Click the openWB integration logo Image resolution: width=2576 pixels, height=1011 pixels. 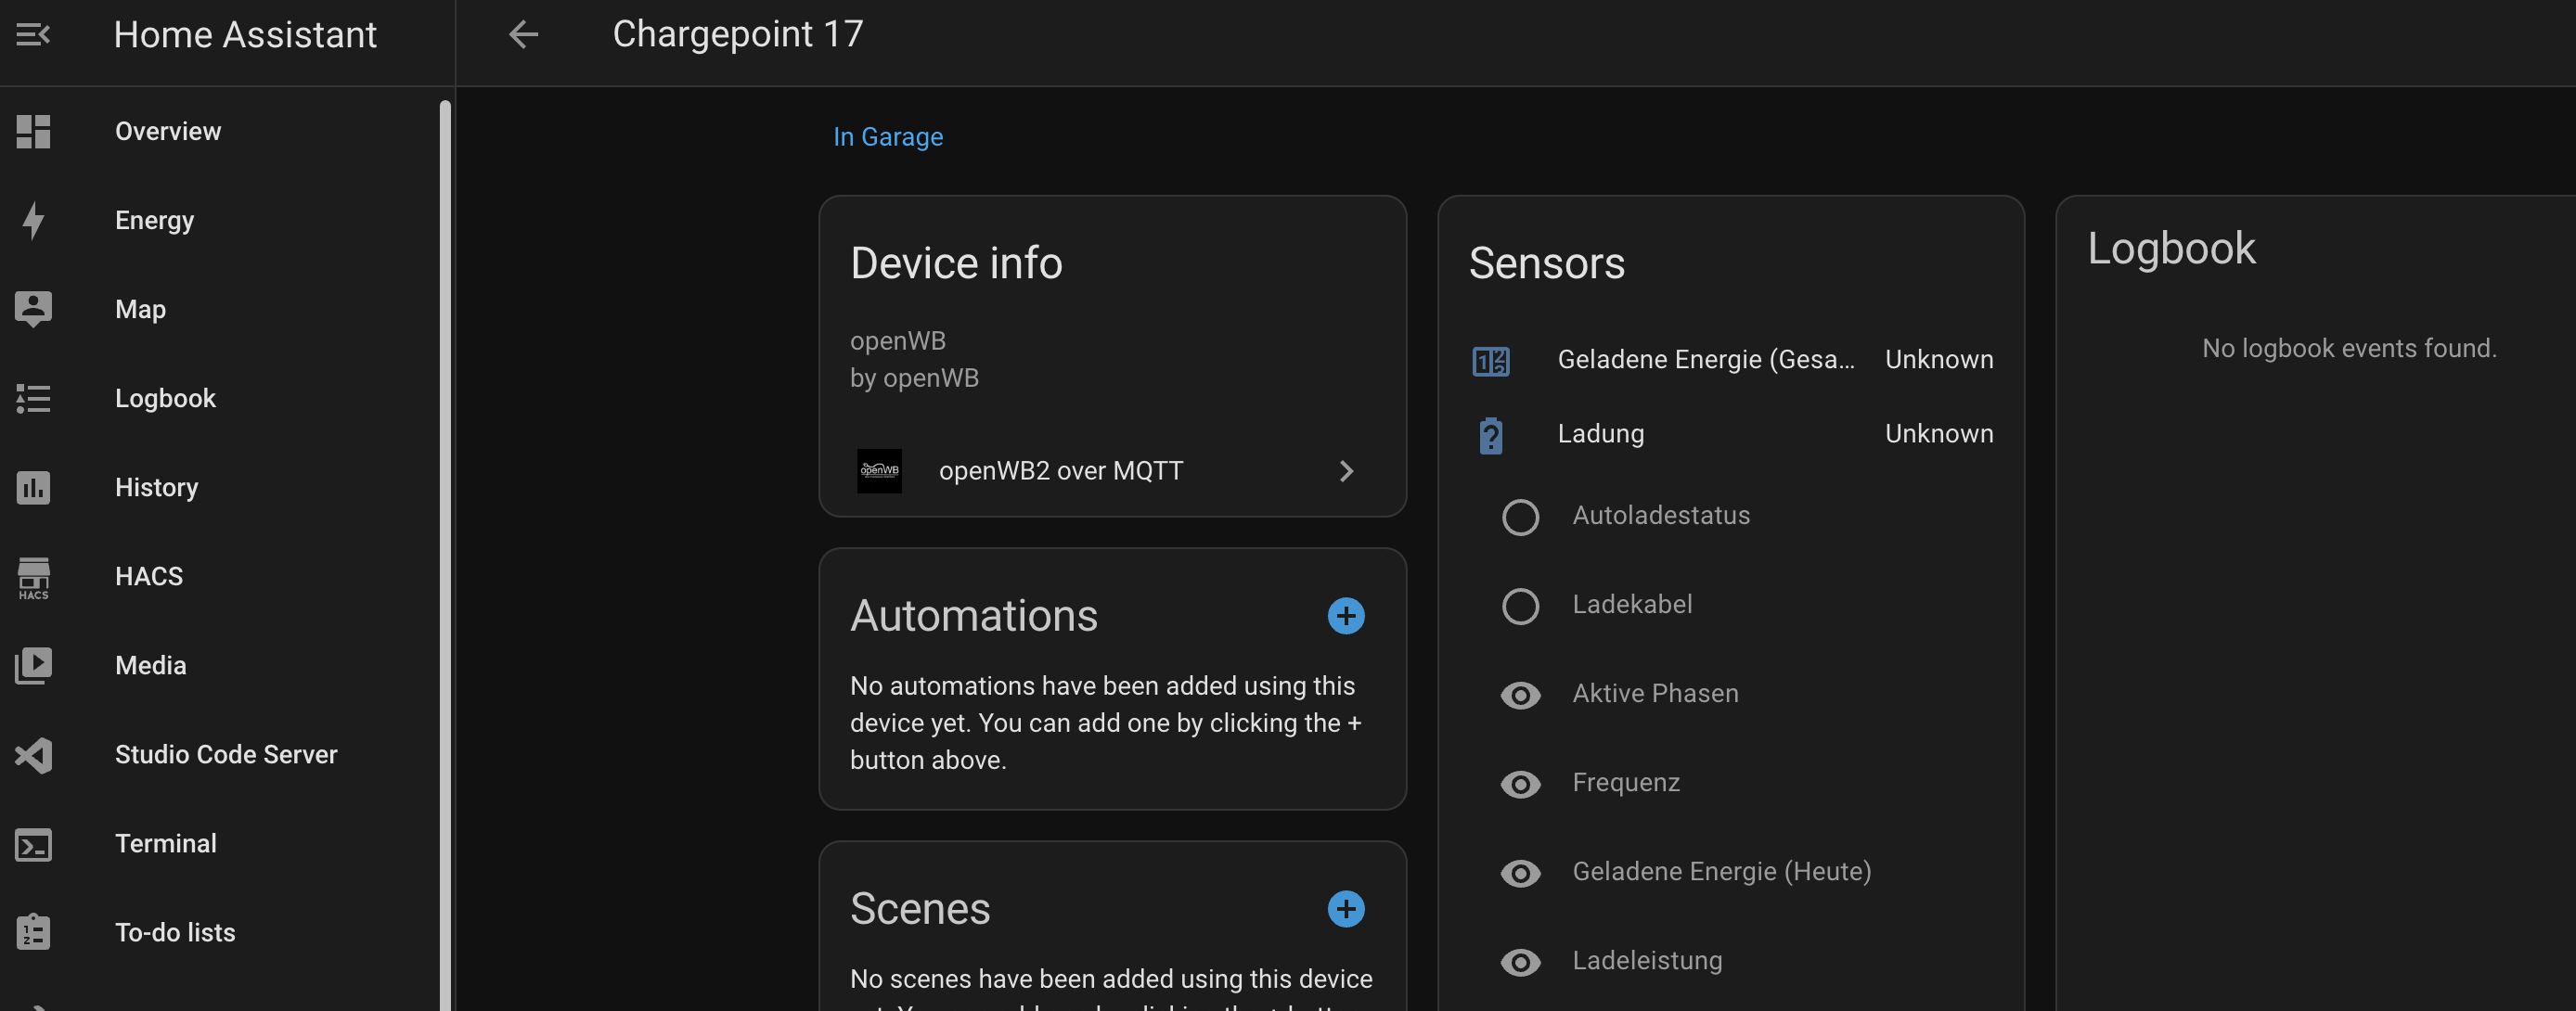click(x=879, y=471)
